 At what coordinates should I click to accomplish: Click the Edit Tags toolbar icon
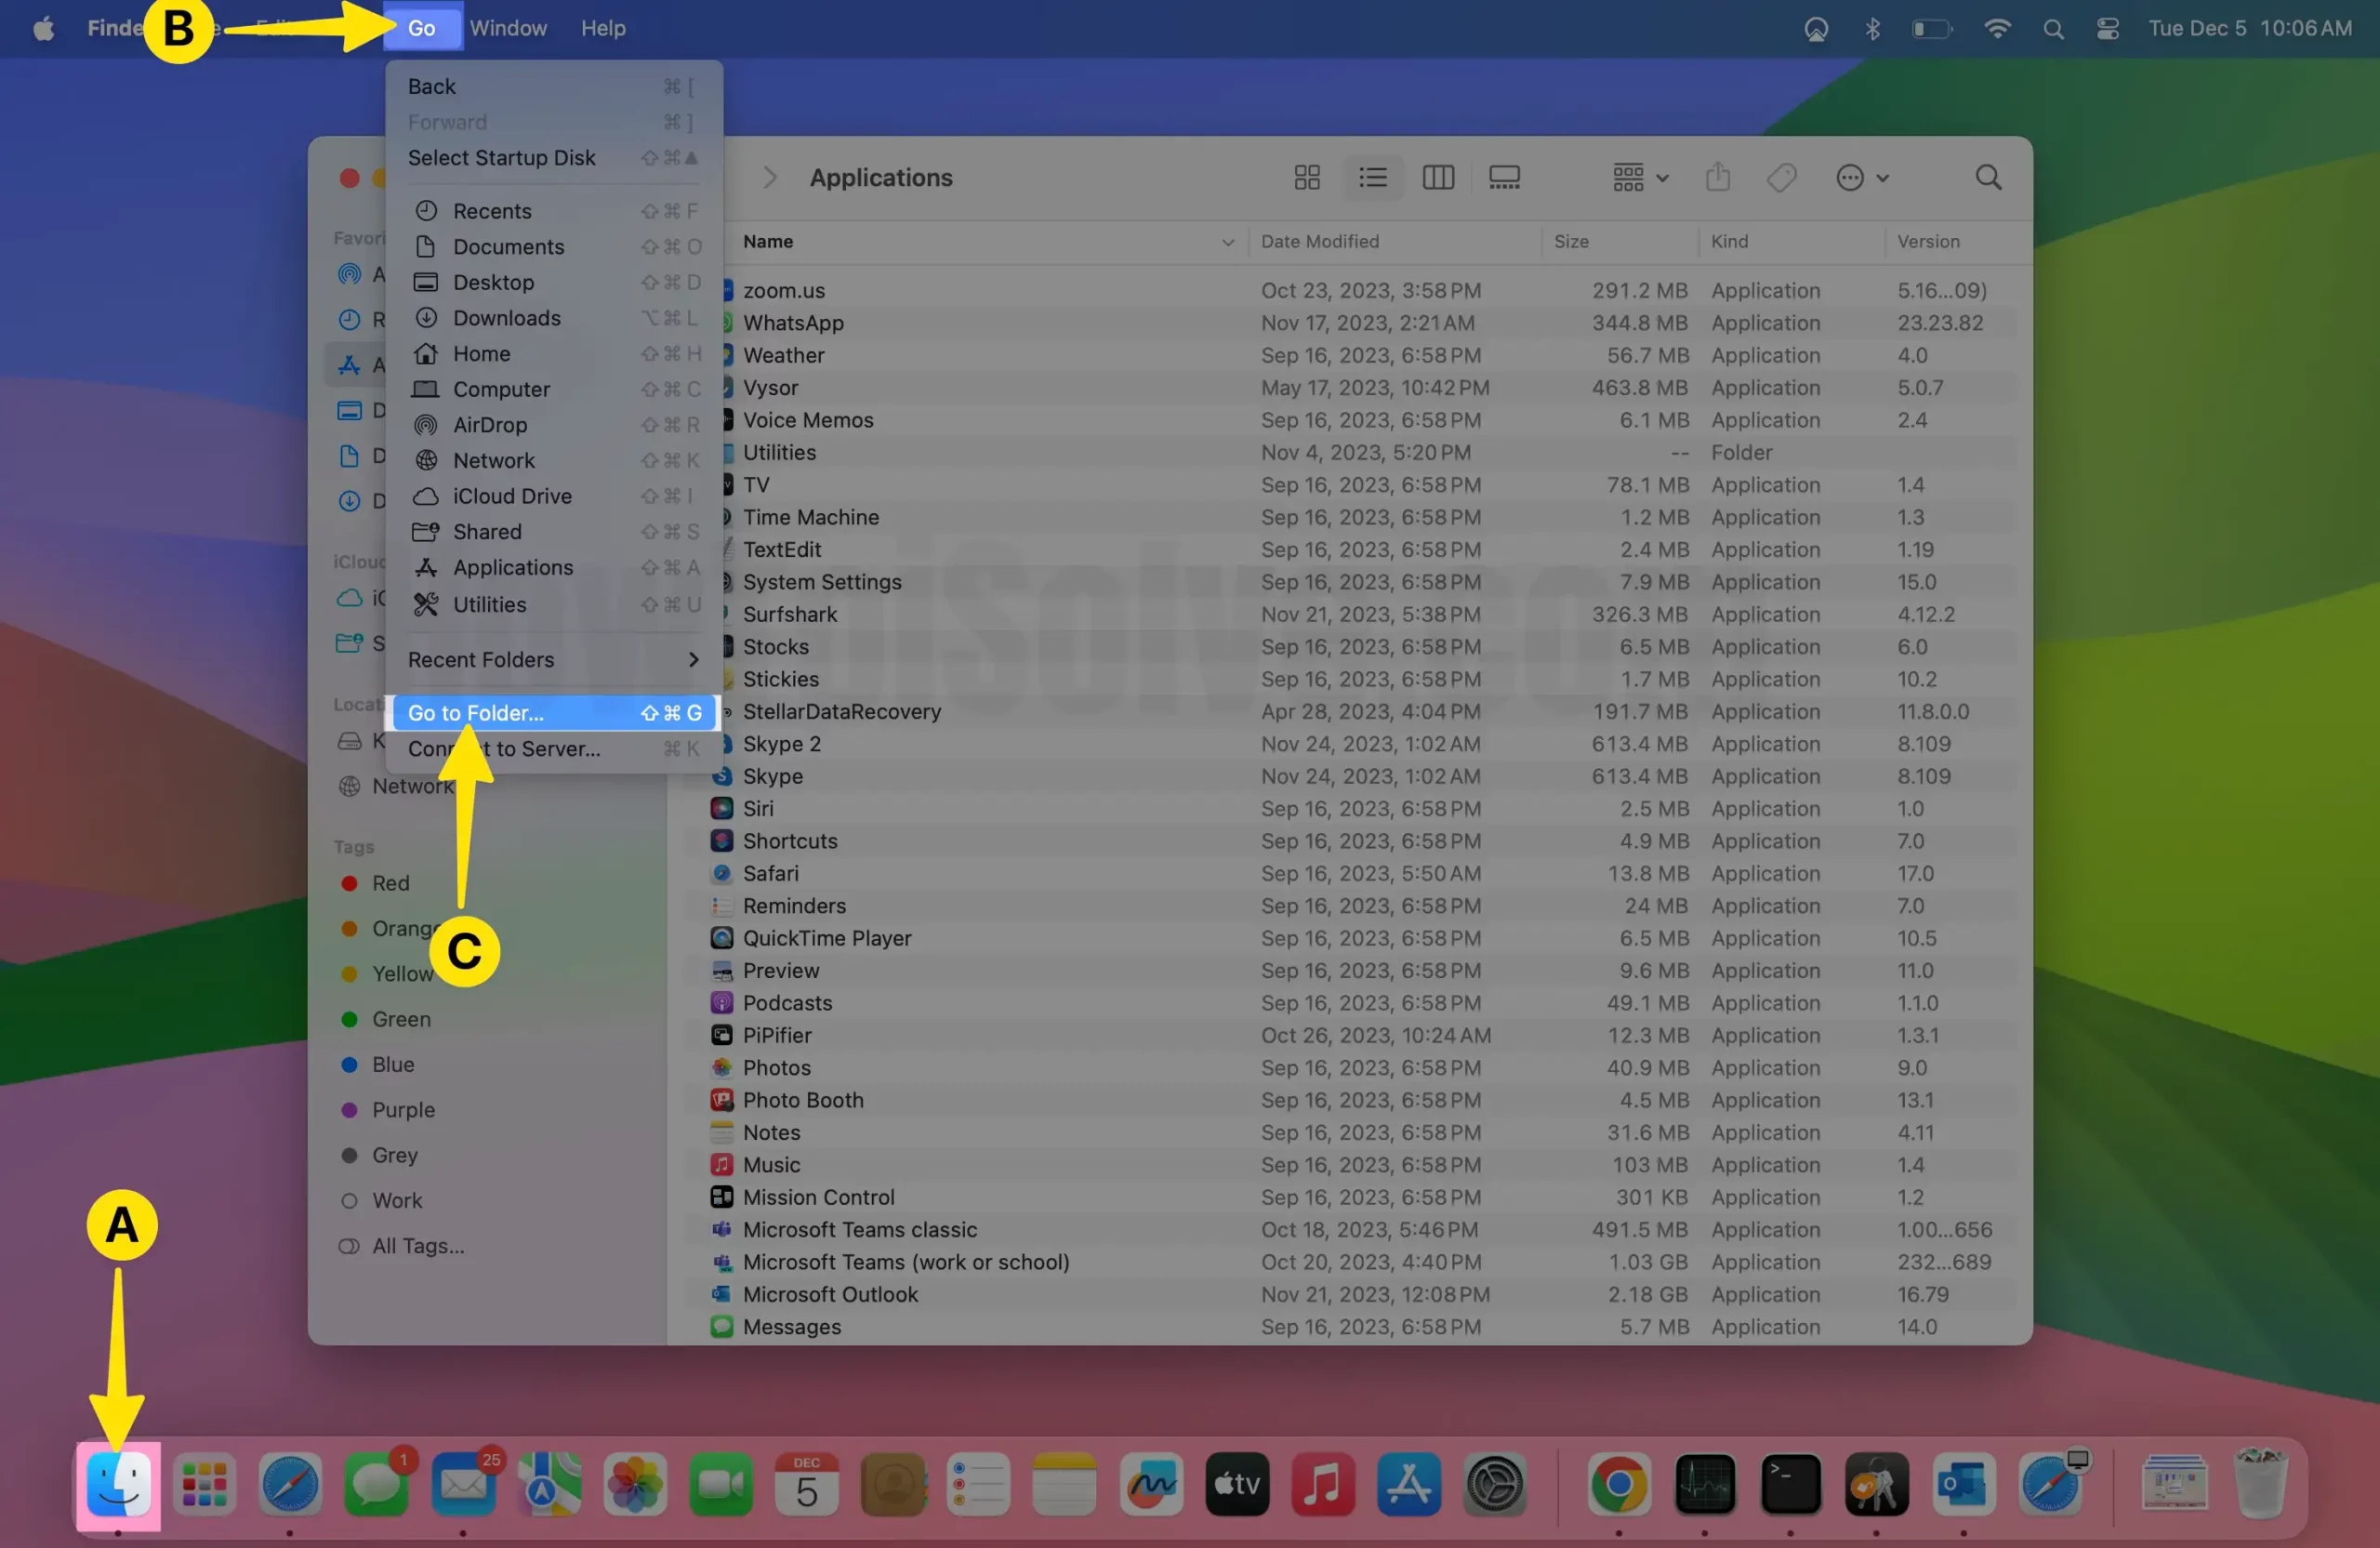click(x=1782, y=178)
